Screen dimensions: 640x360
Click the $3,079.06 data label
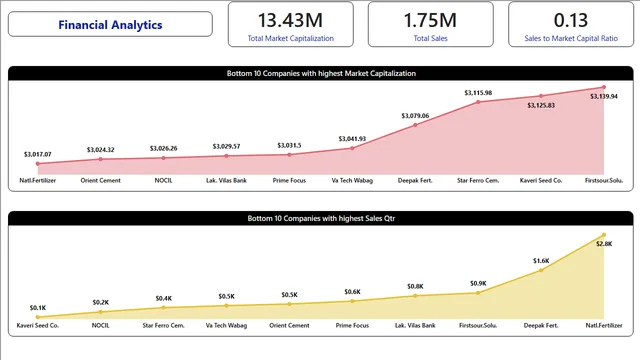click(415, 116)
